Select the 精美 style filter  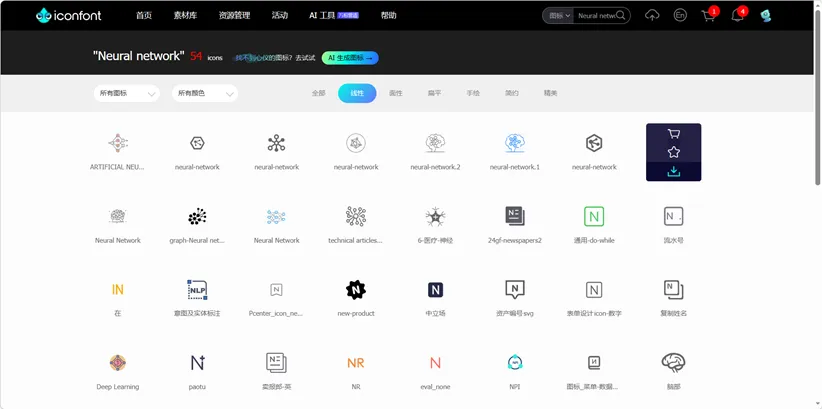pos(550,93)
